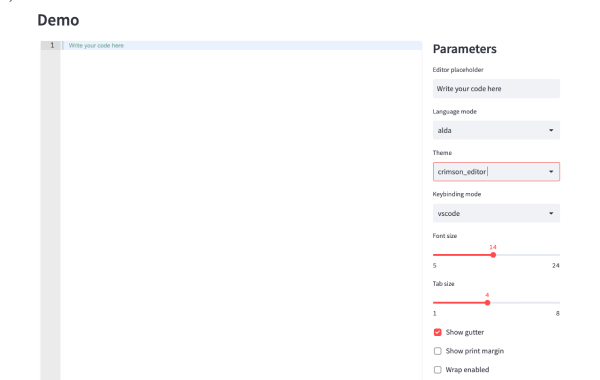Click the Tab size maximum value 8
The width and height of the screenshot is (600, 380).
[x=558, y=313]
